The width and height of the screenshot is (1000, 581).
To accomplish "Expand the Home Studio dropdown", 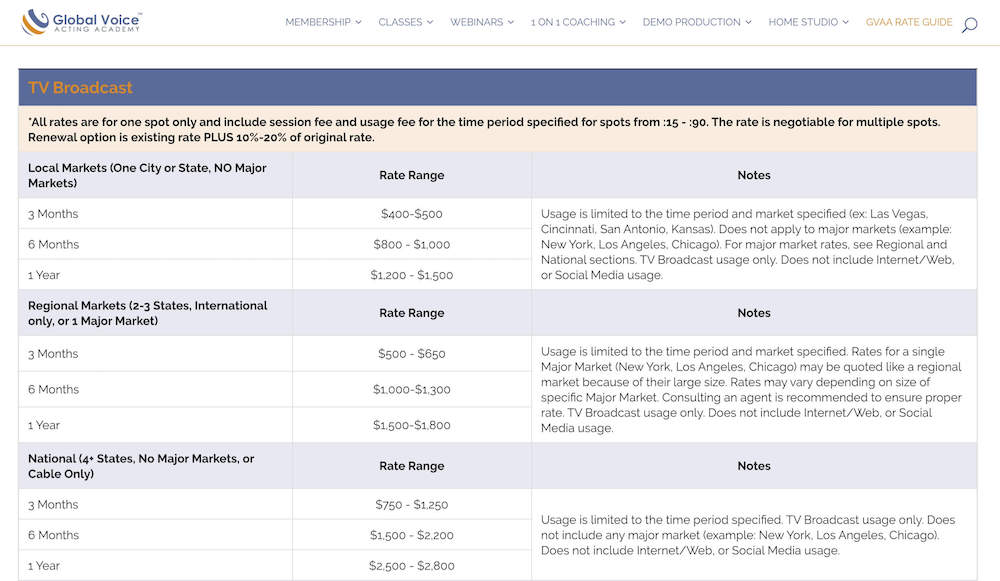I will [808, 22].
